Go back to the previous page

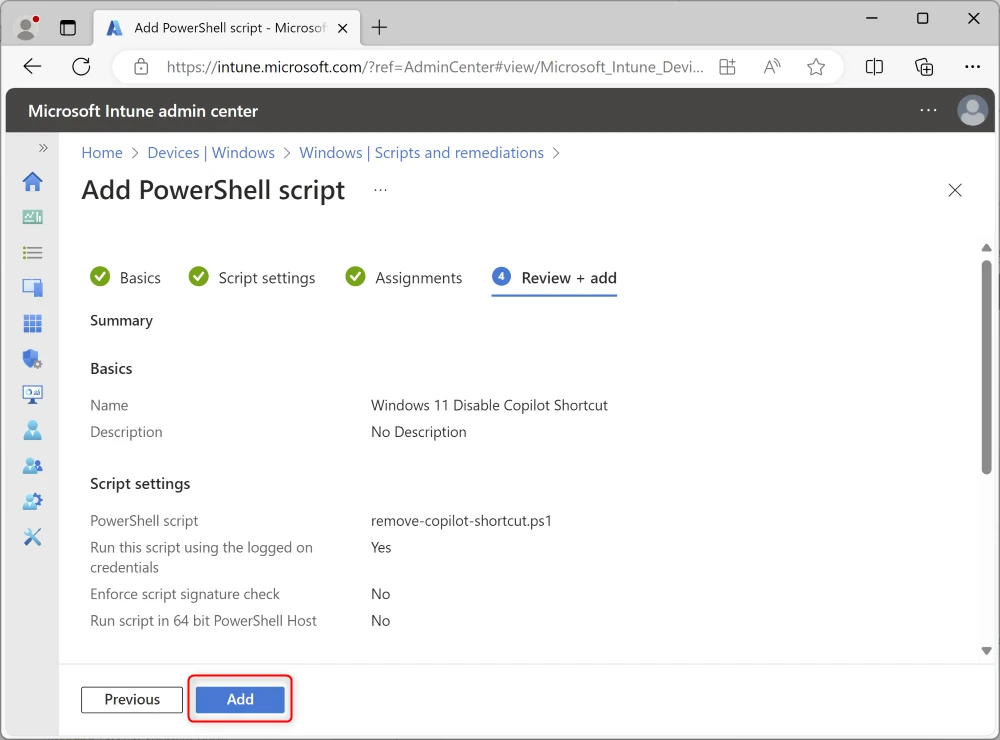point(32,66)
